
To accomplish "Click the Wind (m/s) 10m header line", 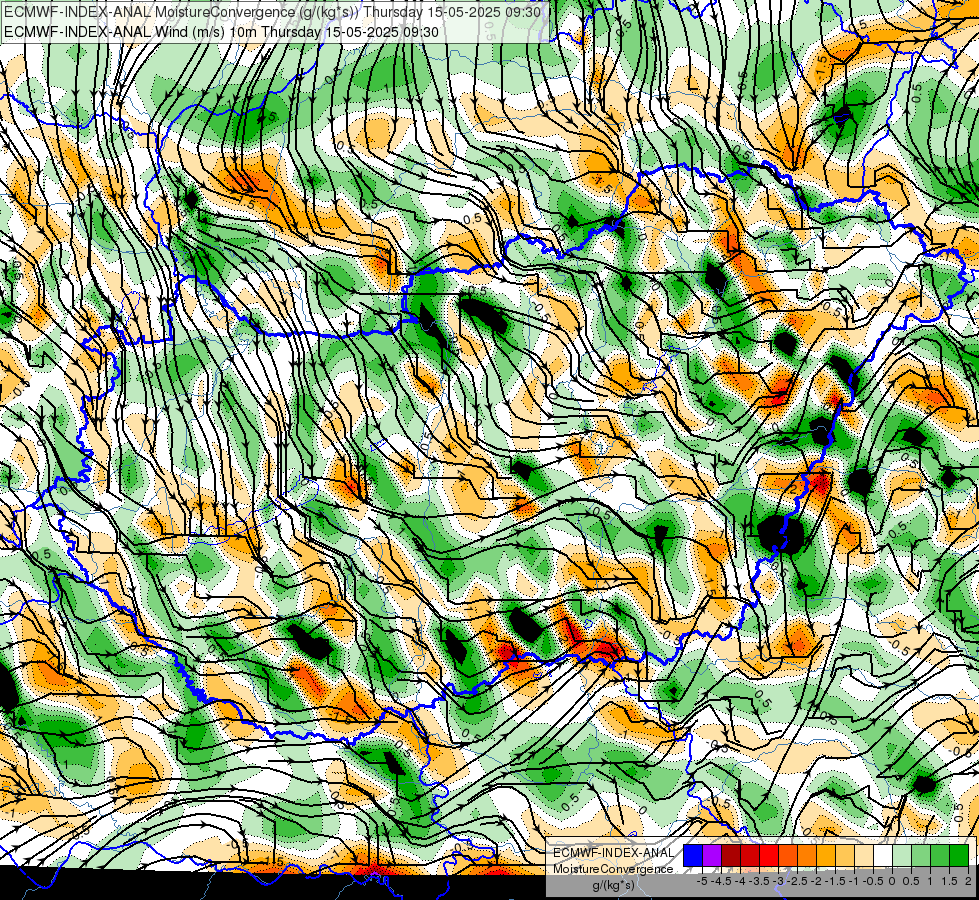I will [221, 32].
